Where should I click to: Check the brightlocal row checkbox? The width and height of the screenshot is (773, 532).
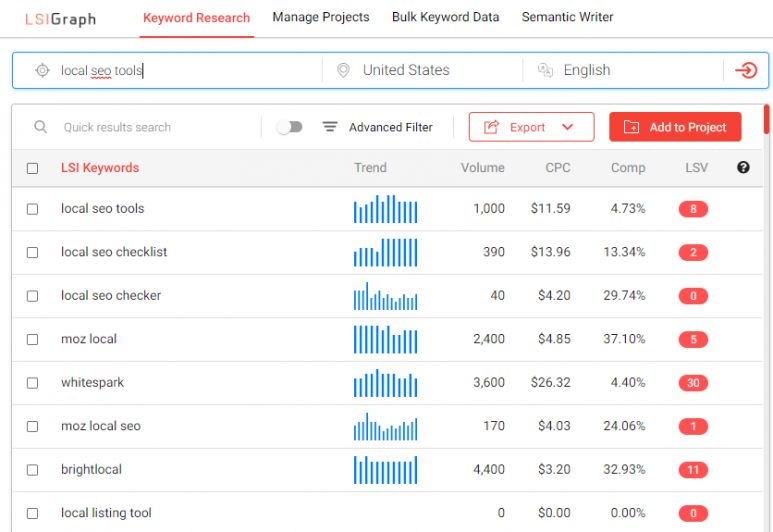pyautogui.click(x=33, y=470)
